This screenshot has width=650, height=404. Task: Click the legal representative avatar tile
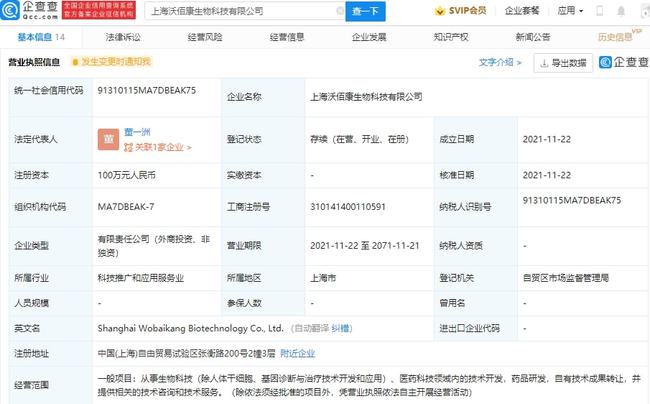click(108, 139)
